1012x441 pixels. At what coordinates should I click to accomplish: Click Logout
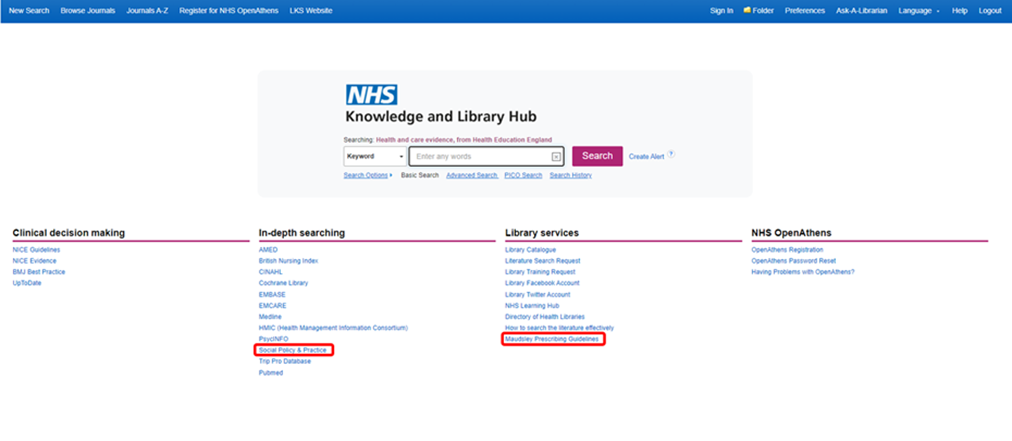point(990,10)
